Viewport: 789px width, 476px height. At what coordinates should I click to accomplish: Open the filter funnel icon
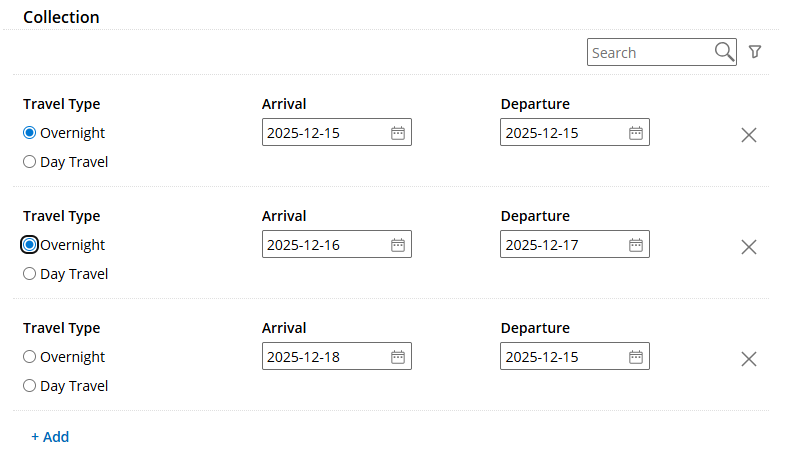pyautogui.click(x=755, y=52)
